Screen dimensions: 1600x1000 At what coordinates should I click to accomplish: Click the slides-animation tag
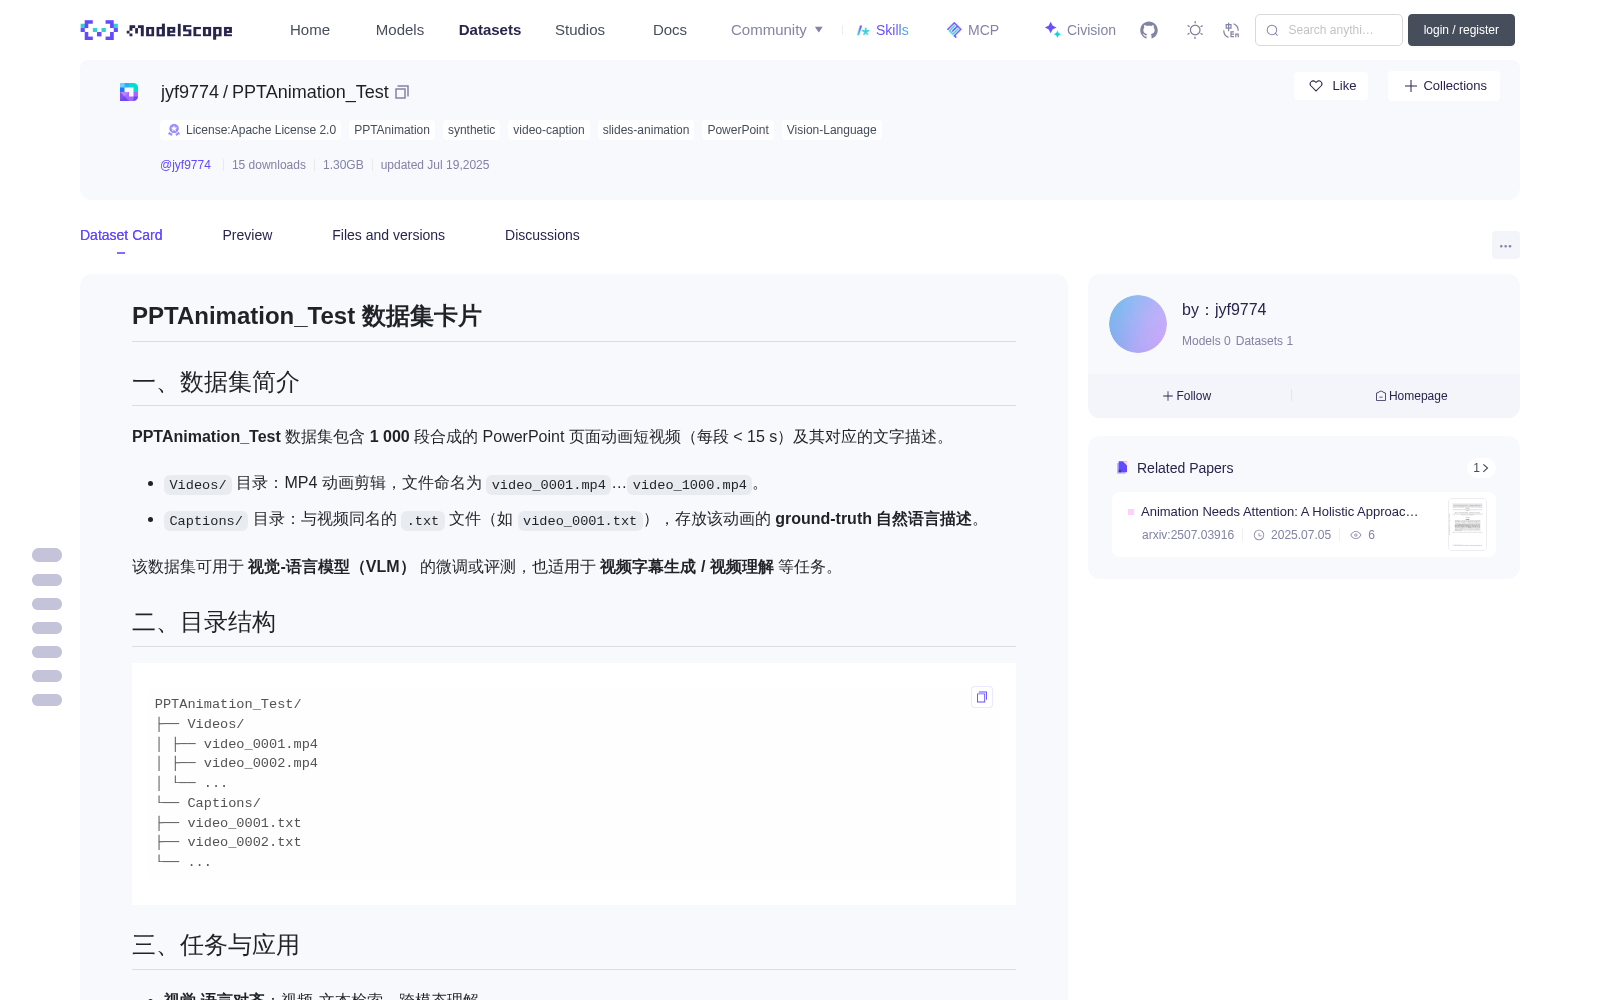point(646,130)
